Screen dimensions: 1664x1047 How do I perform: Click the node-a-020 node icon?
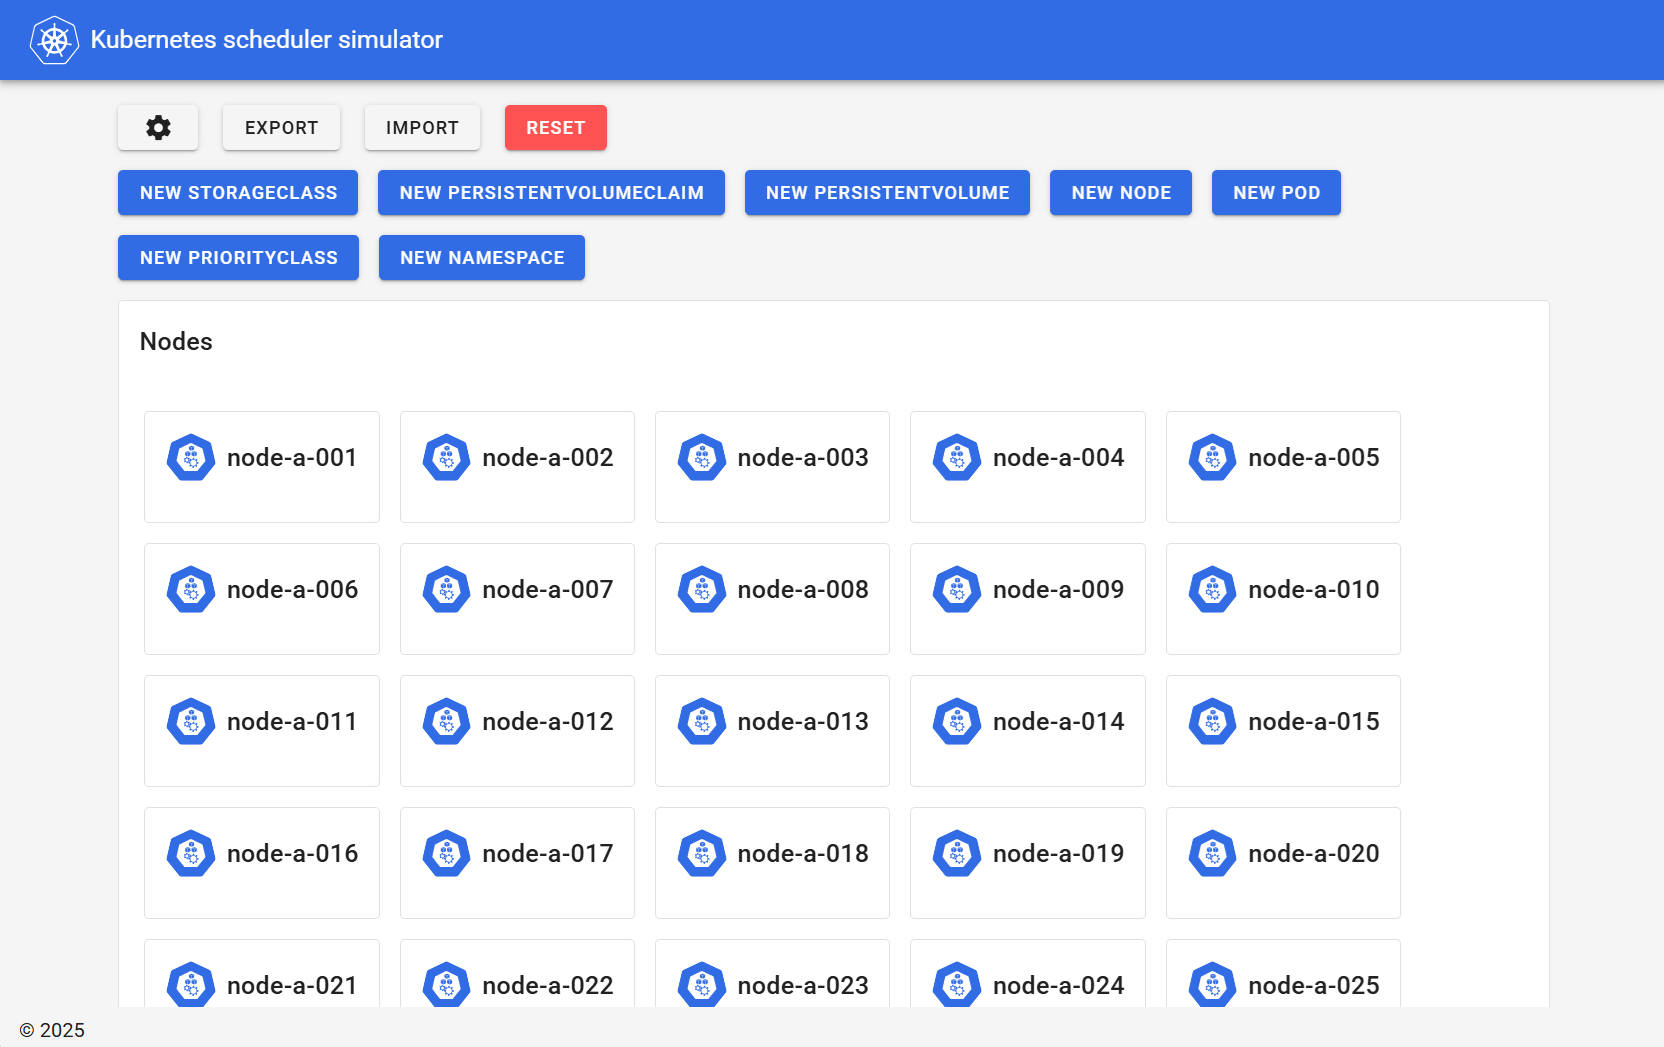pyautogui.click(x=1213, y=854)
